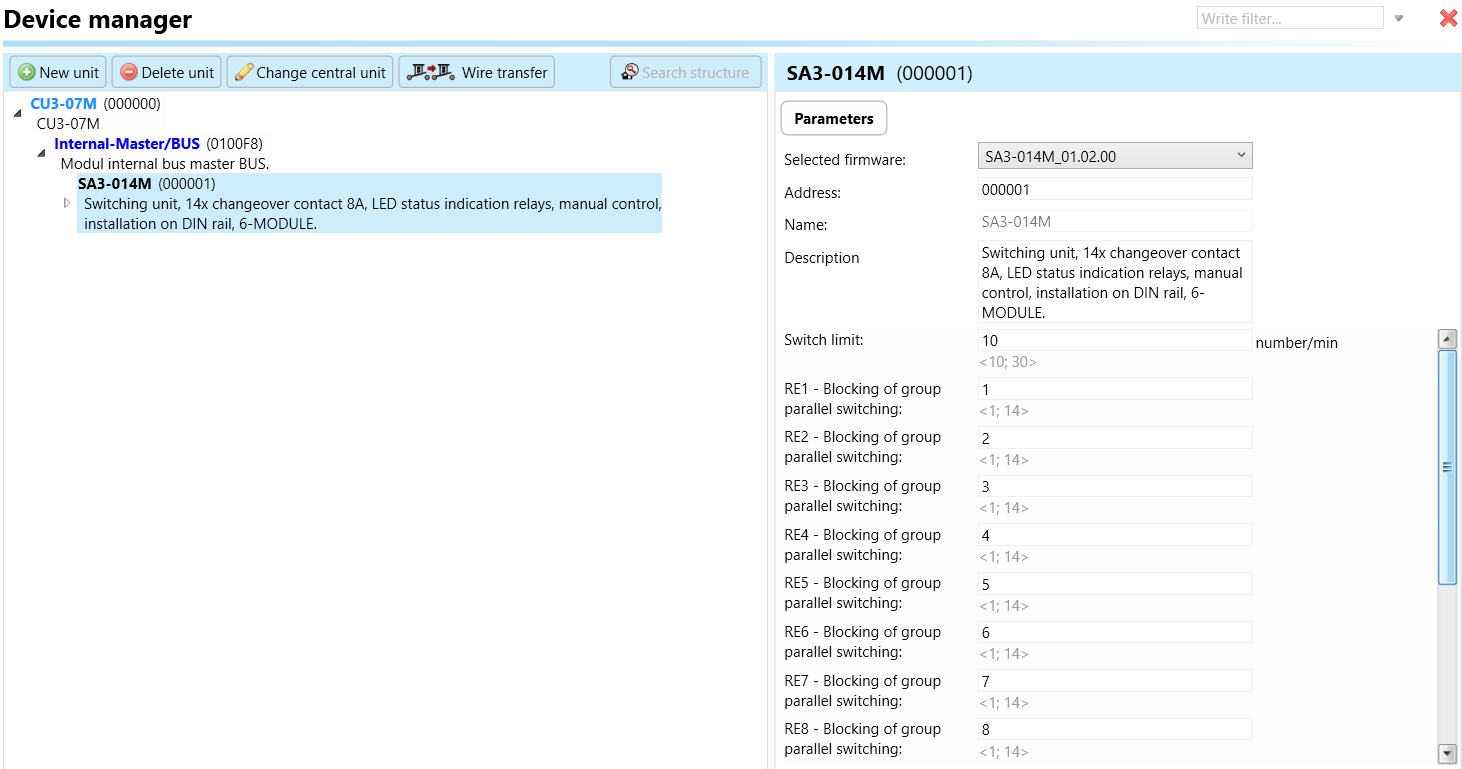Click the parameters scrollbar up arrow
The width and height of the screenshot is (1462, 769).
point(1446,339)
